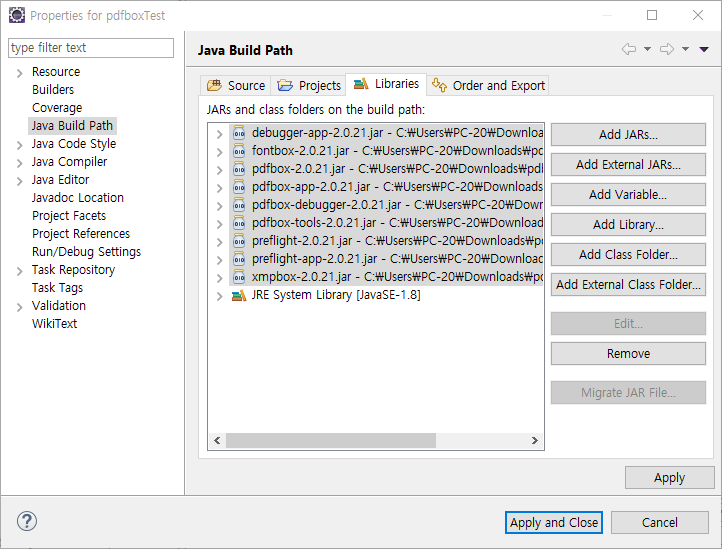Viewport: 722px width, 549px height.
Task: Select Builders in the properties tree
Action: click(x=53, y=89)
